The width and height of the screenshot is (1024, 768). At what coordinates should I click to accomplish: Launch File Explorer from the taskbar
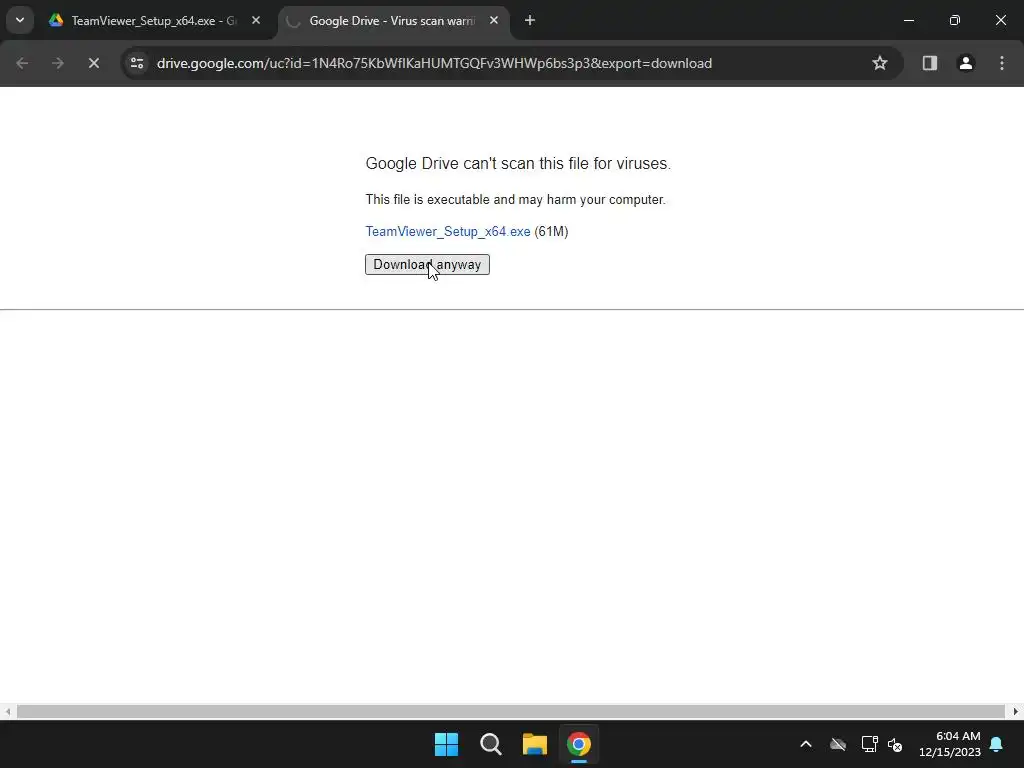[534, 744]
